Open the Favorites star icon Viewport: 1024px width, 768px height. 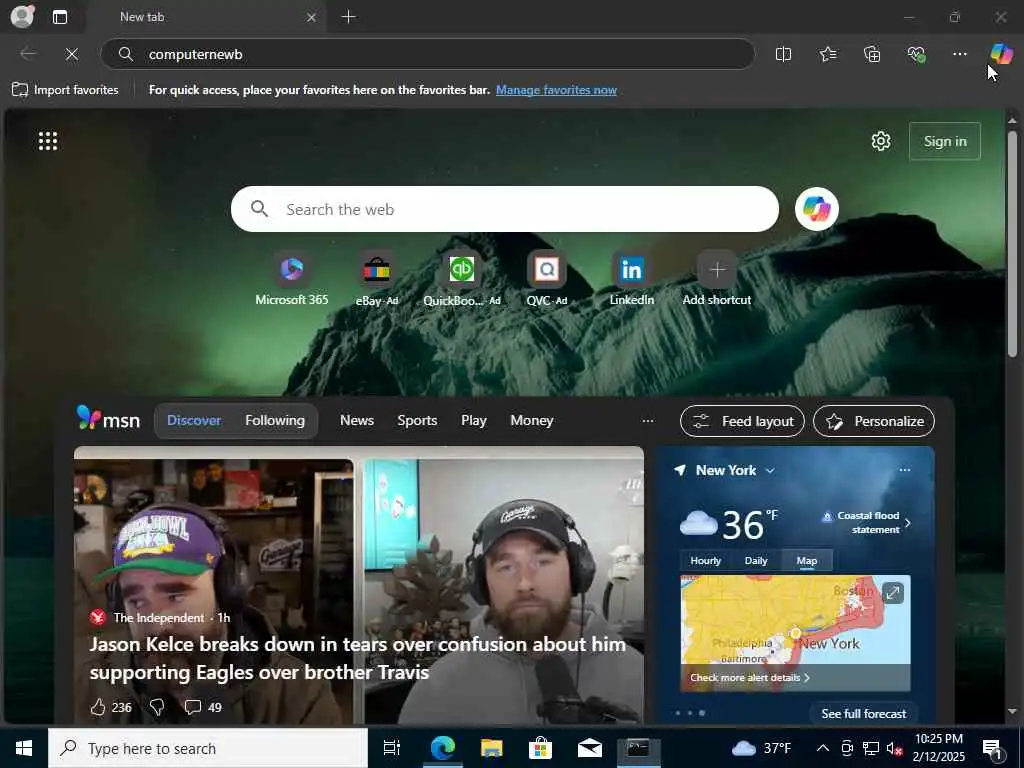click(827, 54)
